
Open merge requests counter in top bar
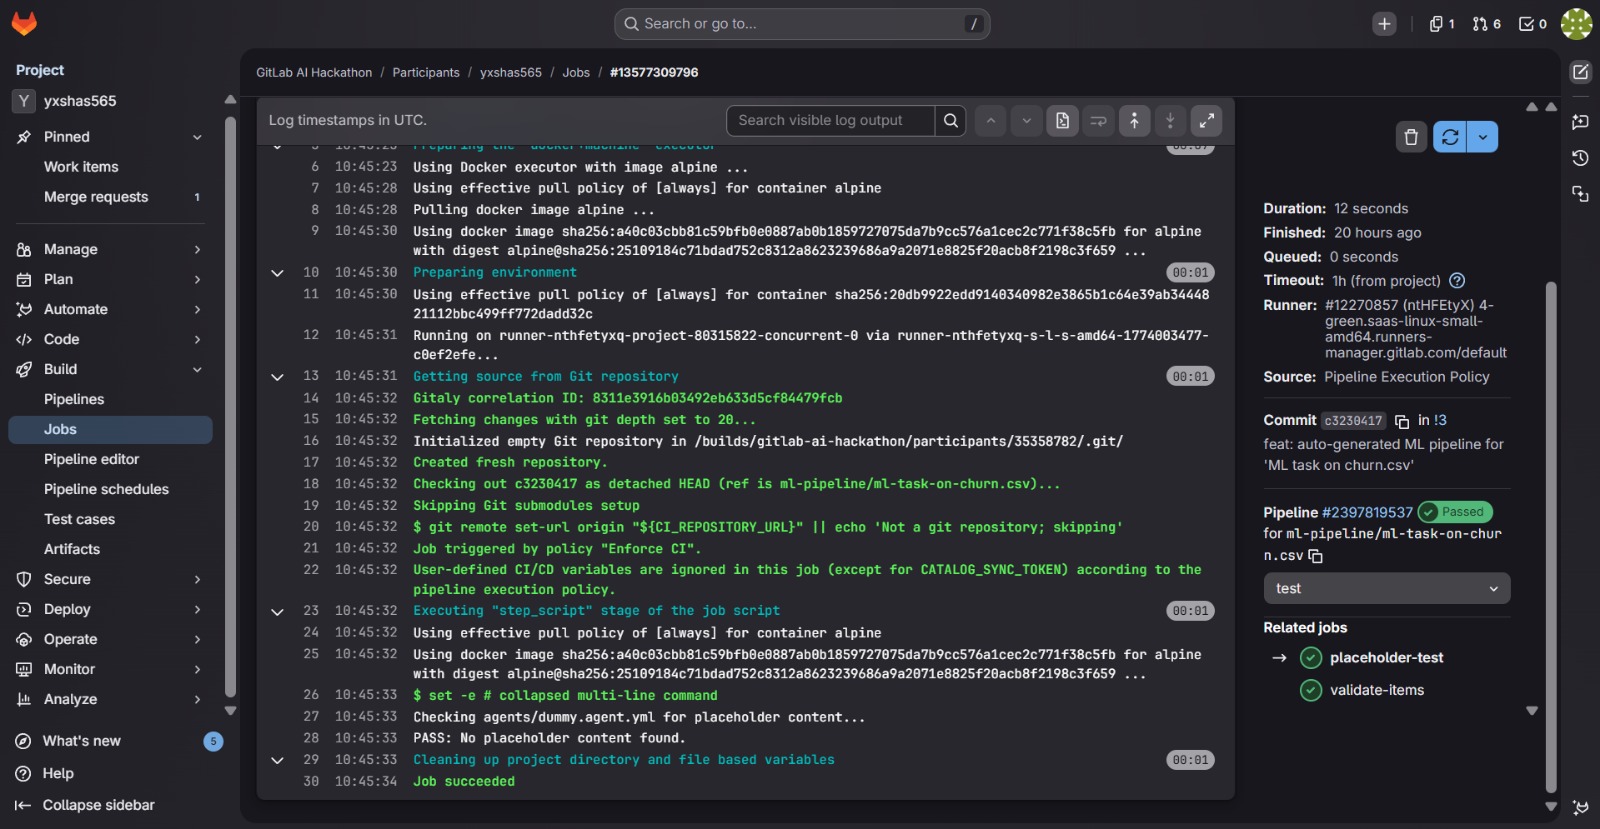click(1487, 24)
